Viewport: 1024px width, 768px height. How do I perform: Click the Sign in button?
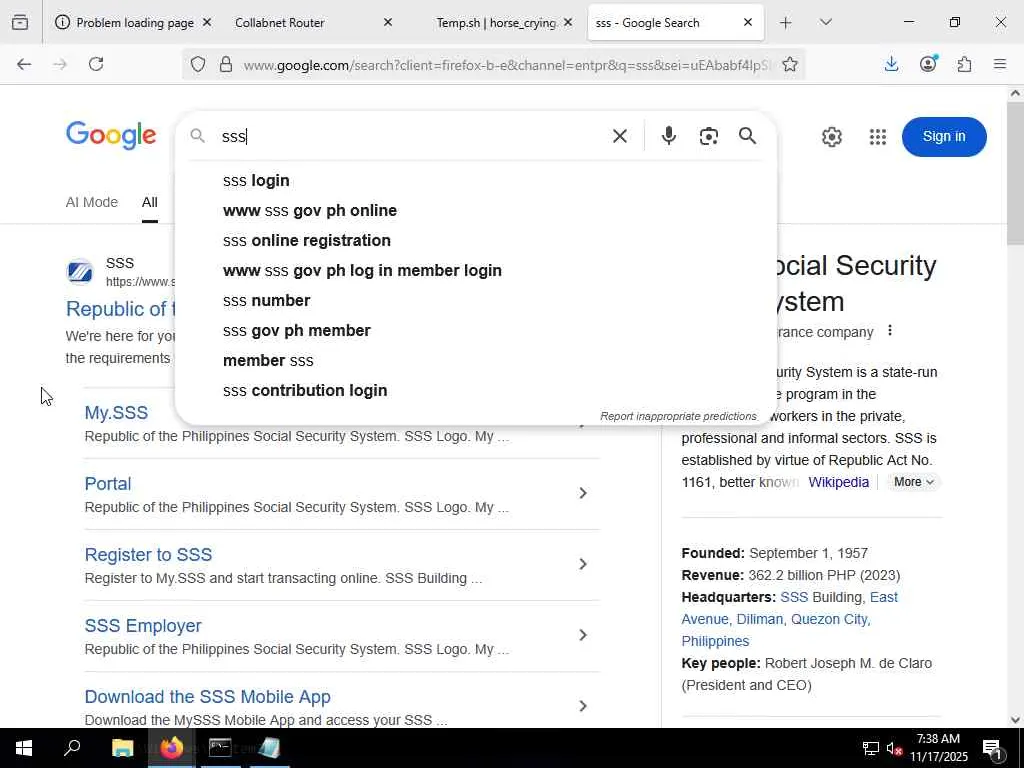pyautogui.click(x=944, y=136)
